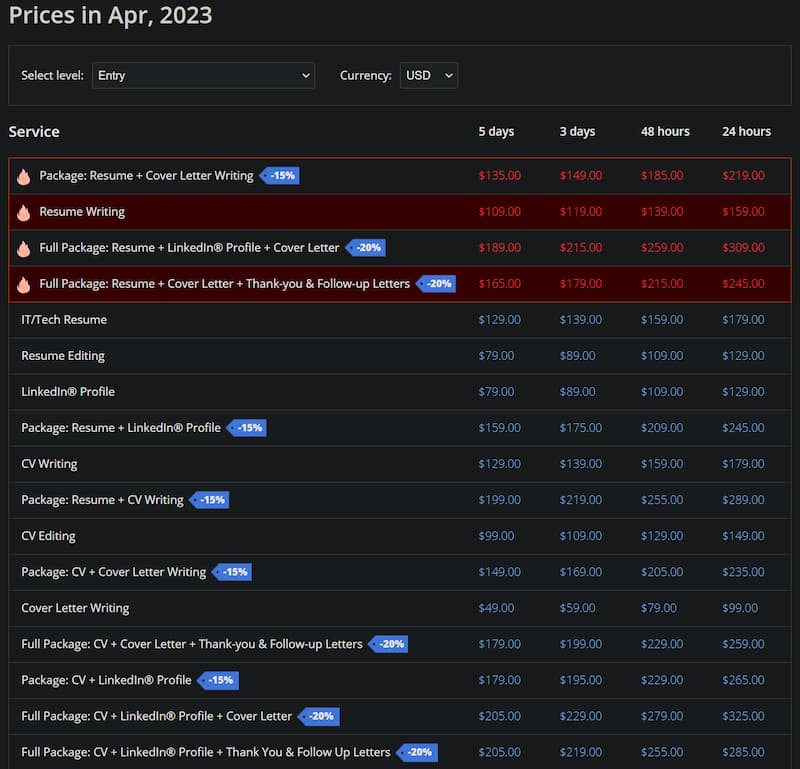Choose Resume Editing $89.00 3-day price

tap(578, 356)
